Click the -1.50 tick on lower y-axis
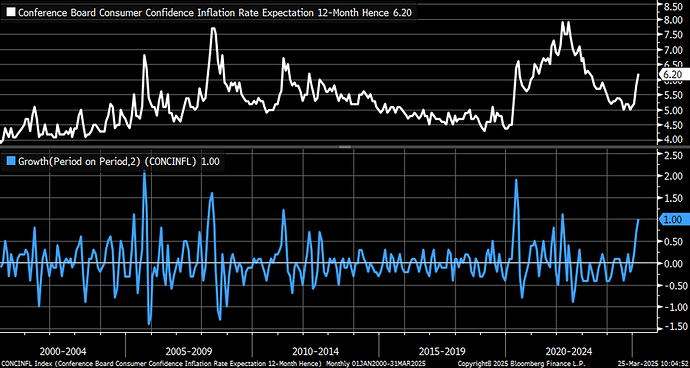690x368 pixels. point(674,327)
